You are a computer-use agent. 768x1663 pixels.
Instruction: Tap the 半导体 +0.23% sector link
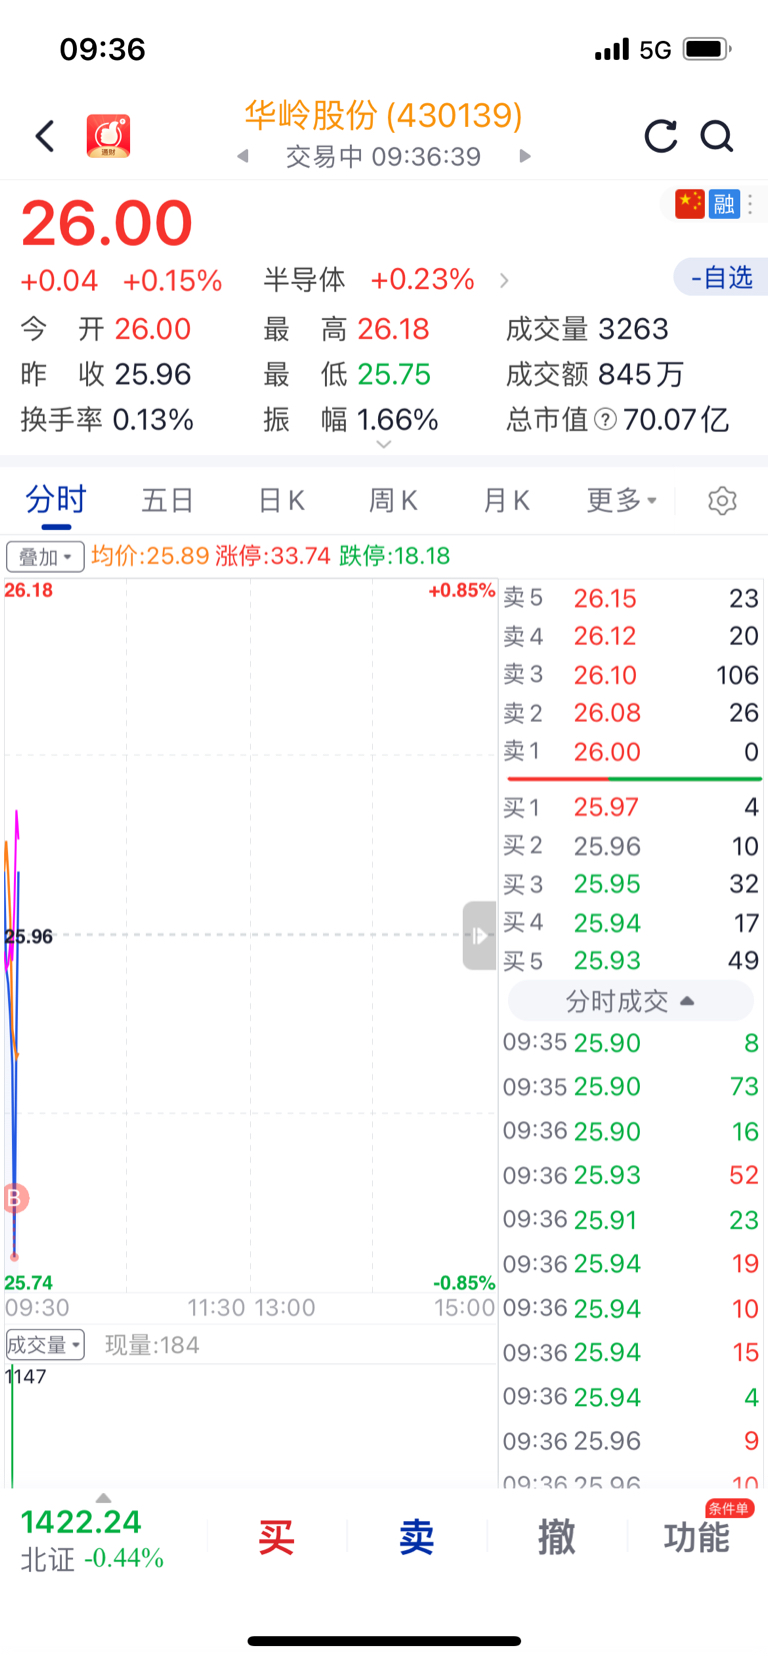(368, 280)
